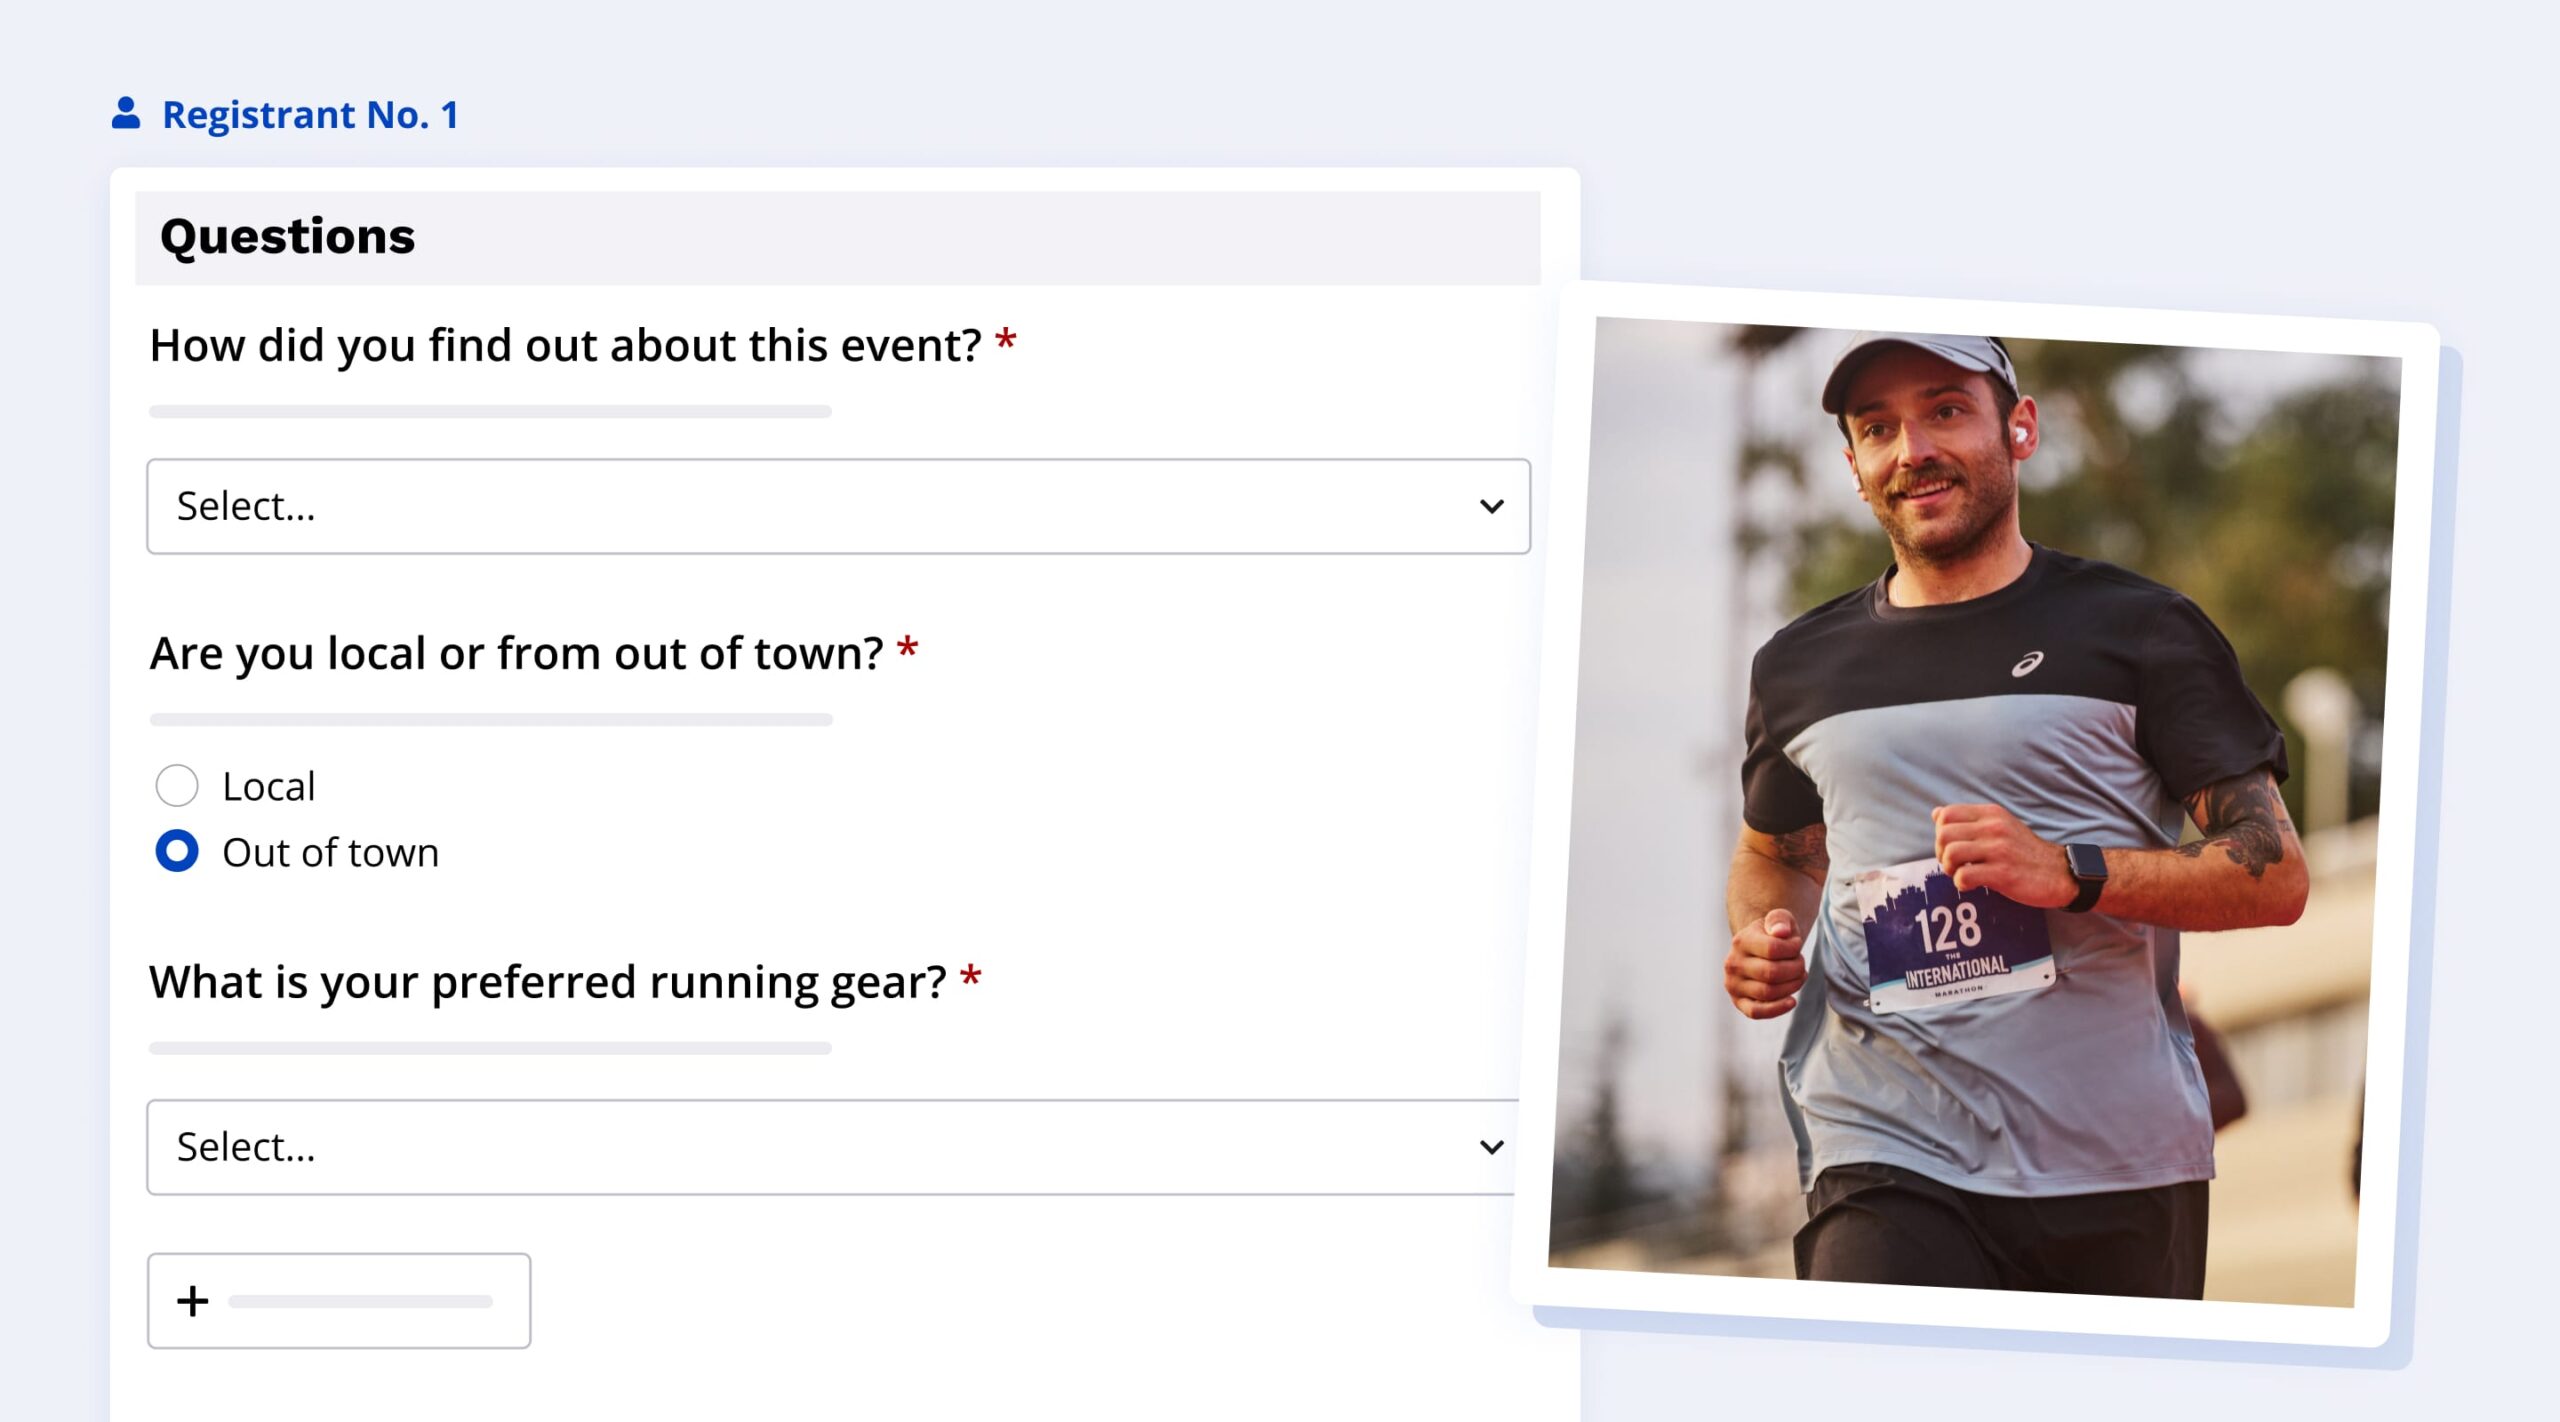The height and width of the screenshot is (1422, 2560).
Task: Click the Questions section header
Action: click(287, 237)
